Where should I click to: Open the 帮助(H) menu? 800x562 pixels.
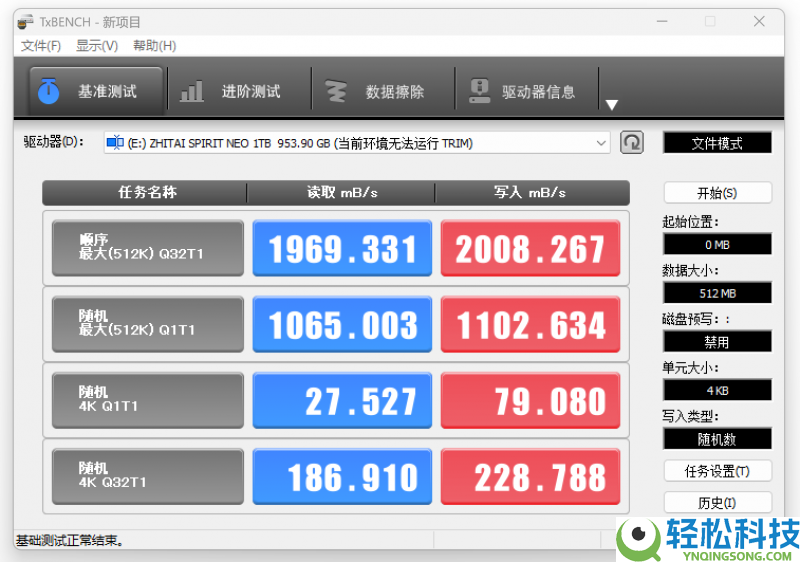tap(155, 46)
